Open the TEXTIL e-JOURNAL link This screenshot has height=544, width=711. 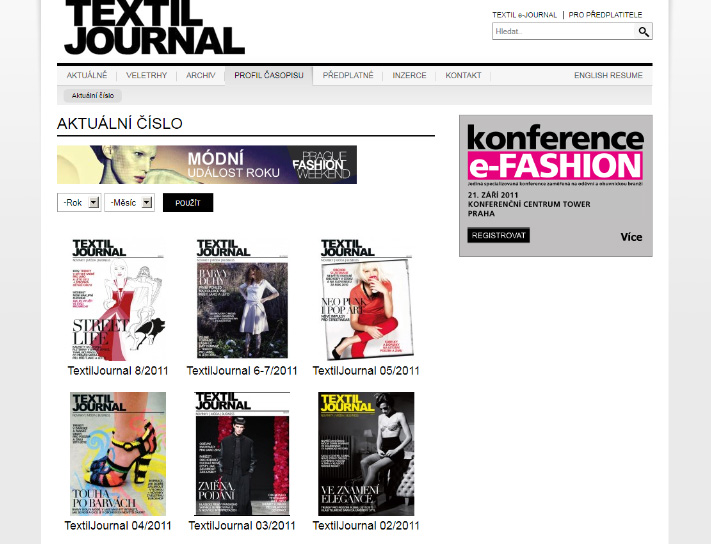(x=524, y=15)
